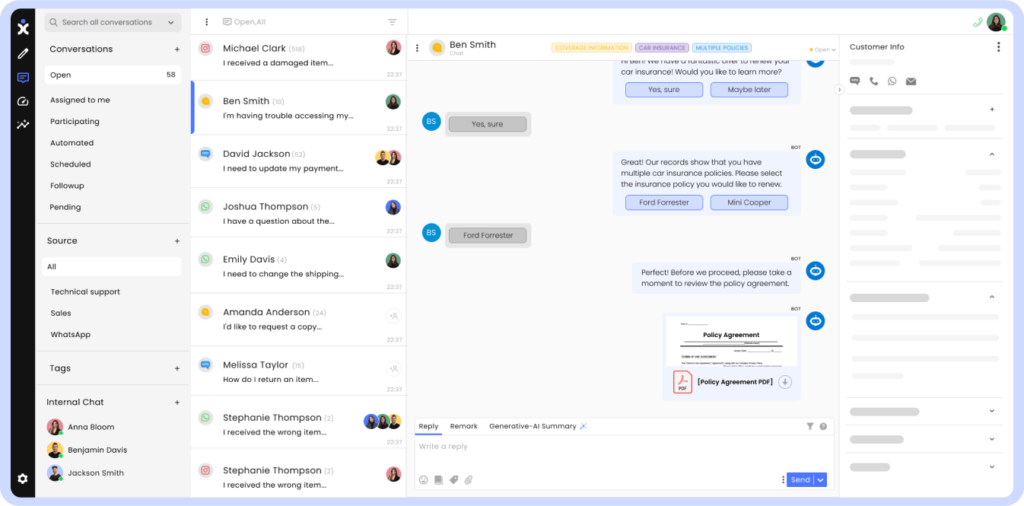Assign agent to Amanda Anderson conversation
Viewport: 1024px width, 506px height.
click(393, 316)
